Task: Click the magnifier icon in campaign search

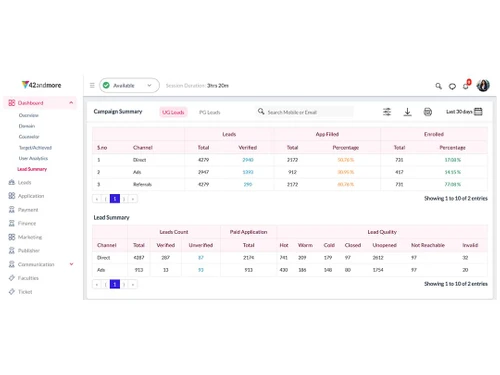Action: pyautogui.click(x=261, y=111)
